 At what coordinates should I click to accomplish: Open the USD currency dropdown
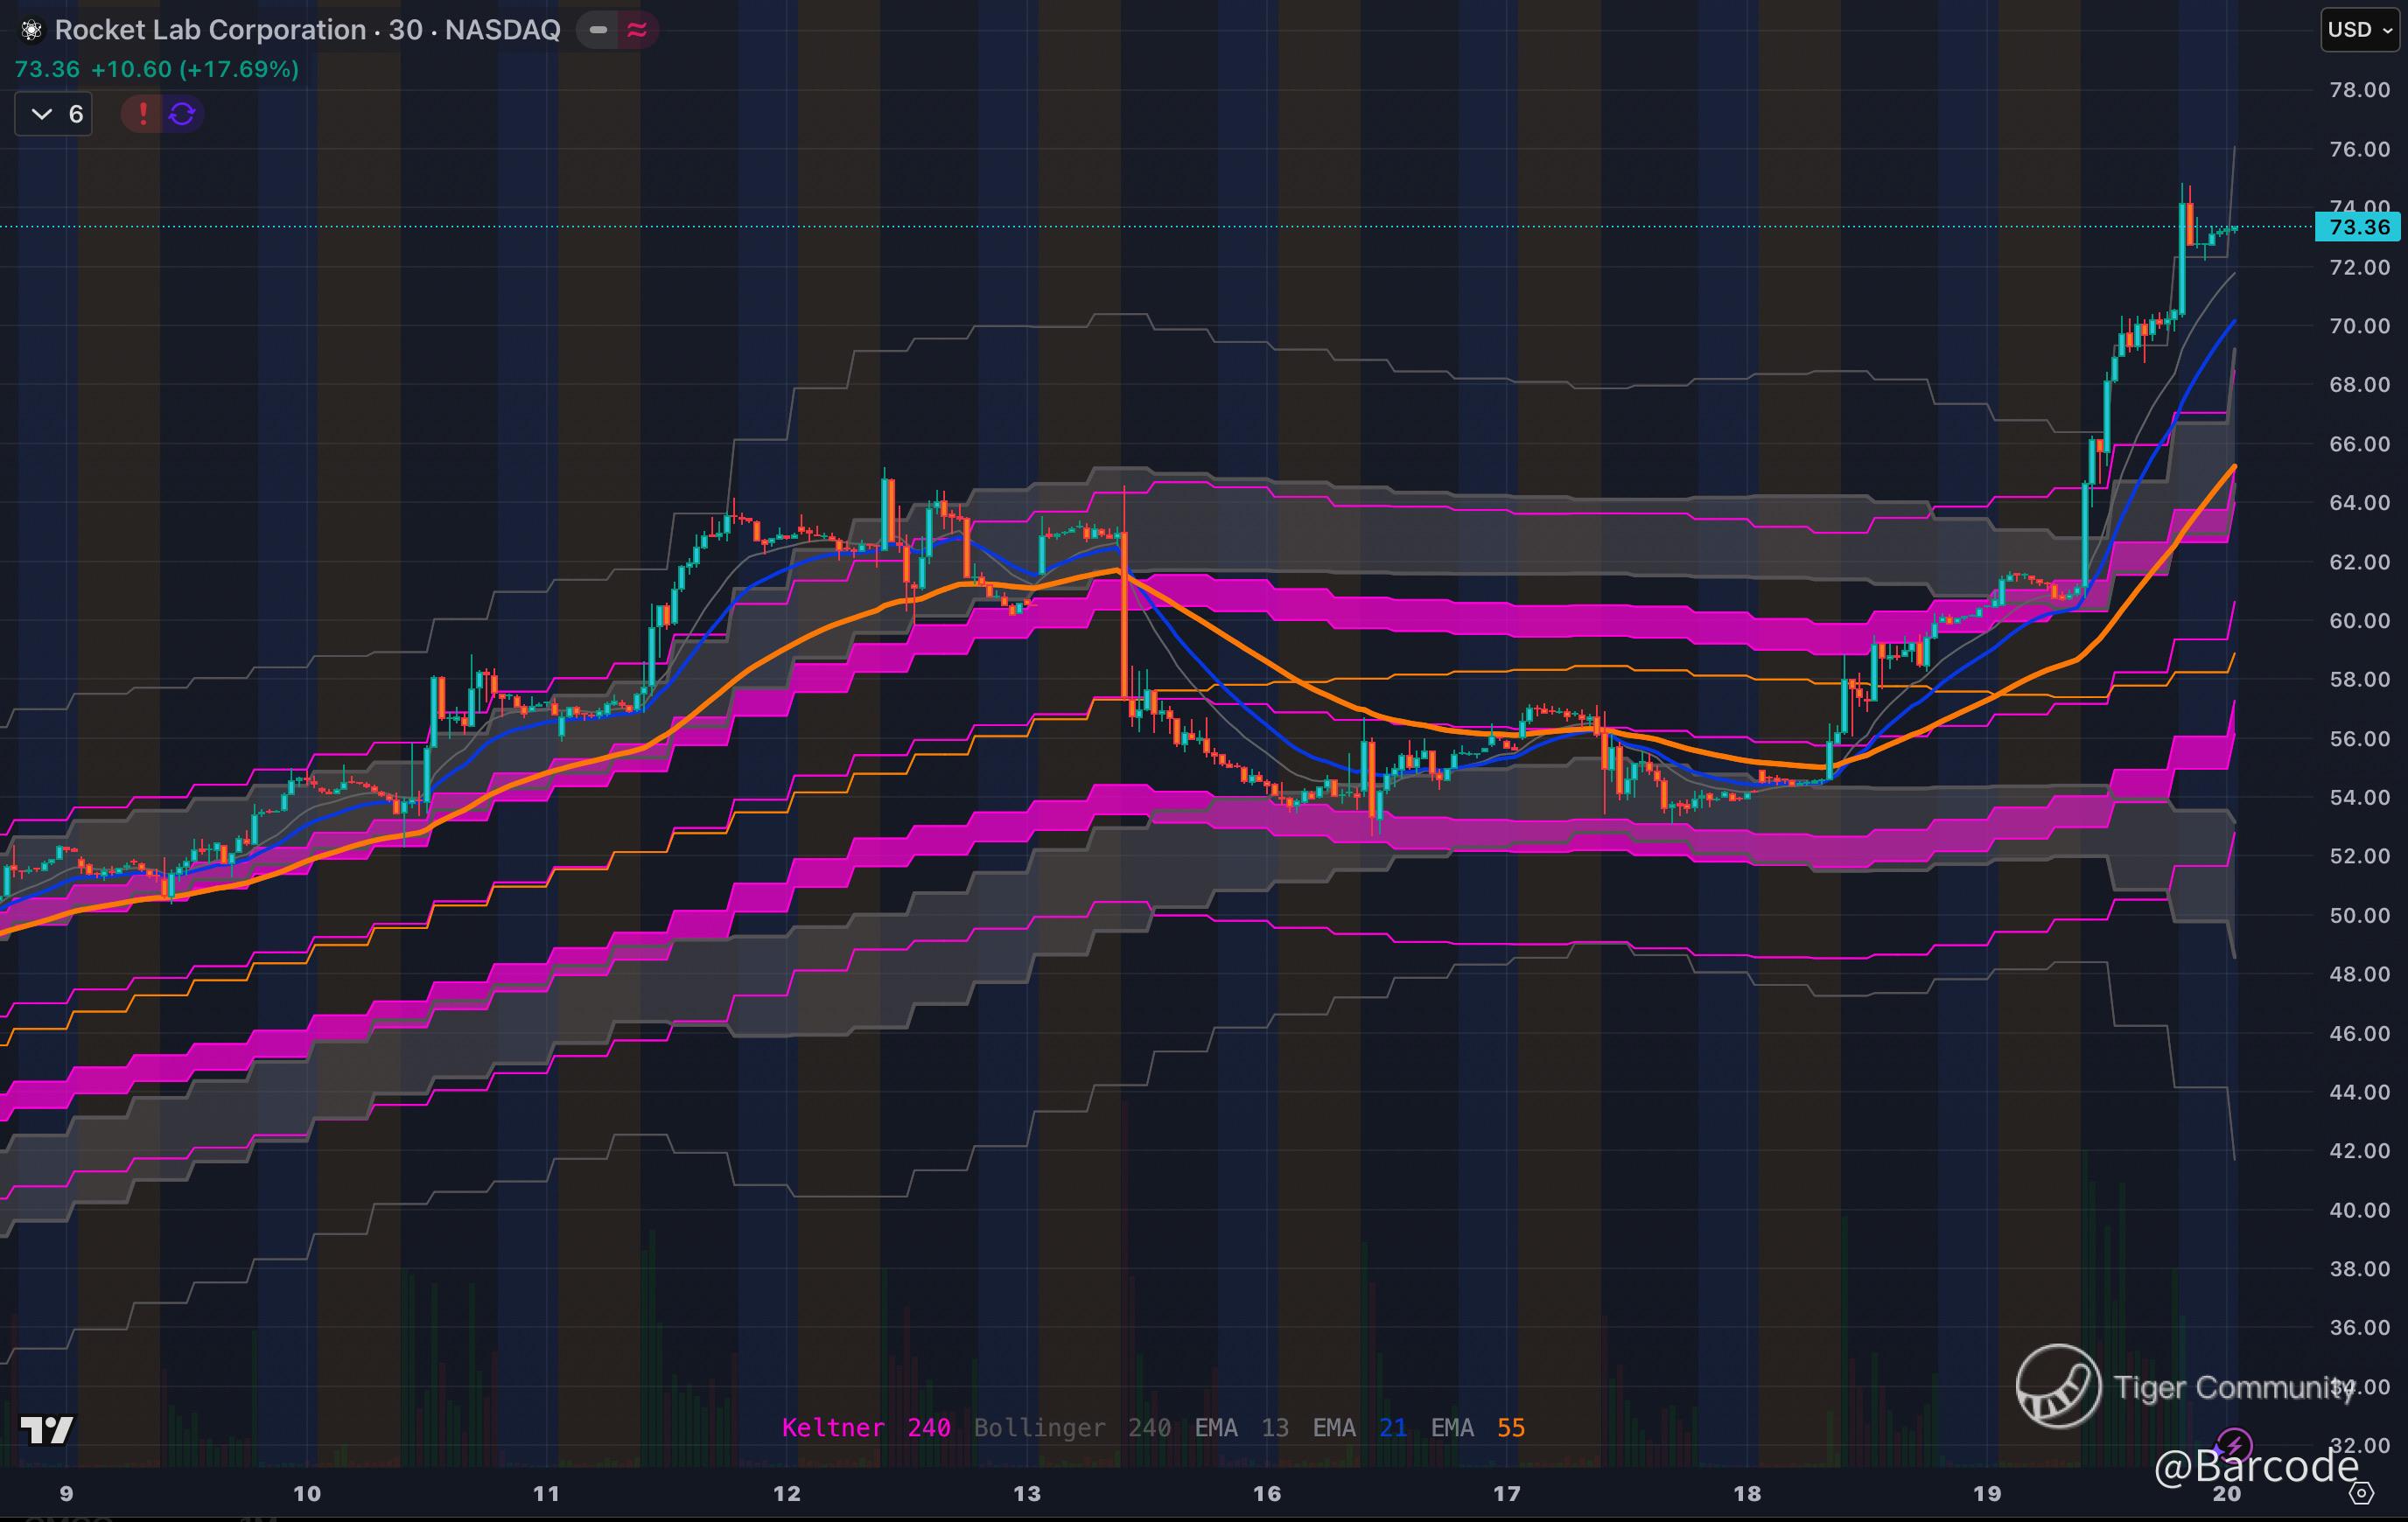(2359, 30)
